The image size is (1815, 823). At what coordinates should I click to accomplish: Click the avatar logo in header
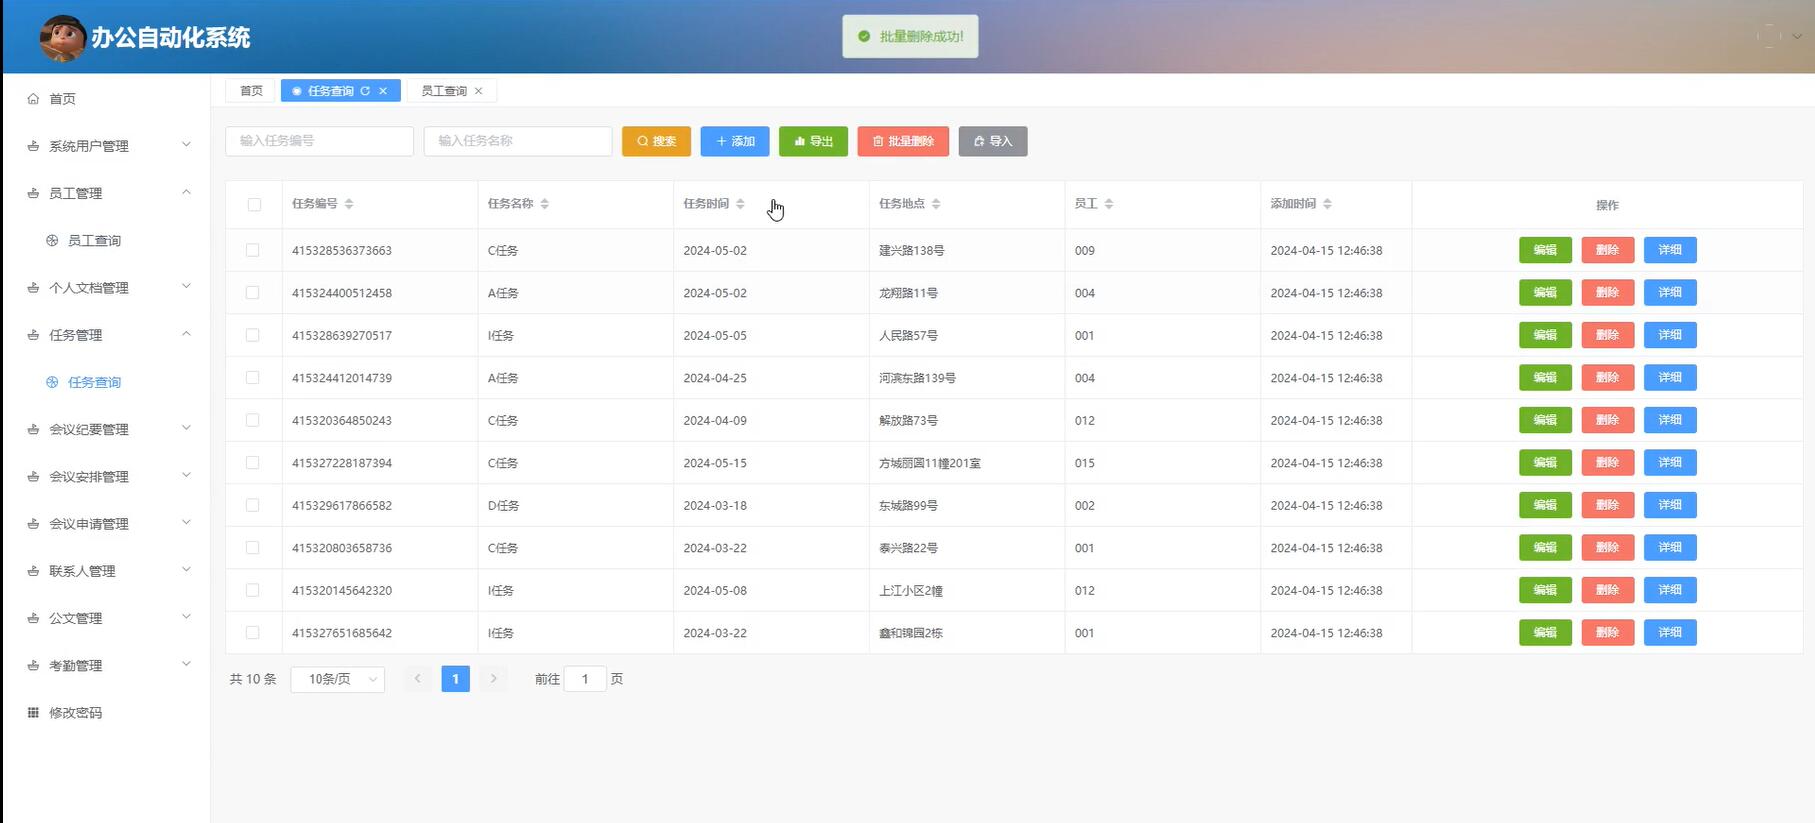[x=62, y=38]
